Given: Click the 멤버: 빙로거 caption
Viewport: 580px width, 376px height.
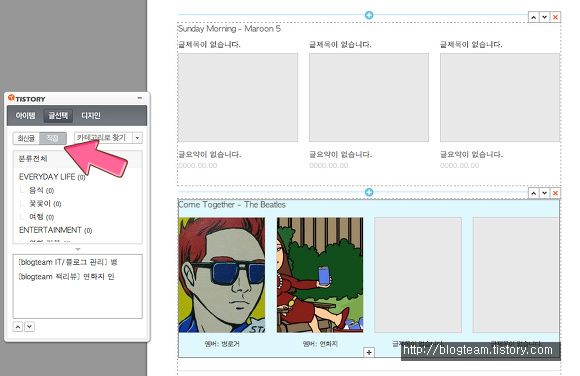Looking at the screenshot, I should pyautogui.click(x=222, y=344).
